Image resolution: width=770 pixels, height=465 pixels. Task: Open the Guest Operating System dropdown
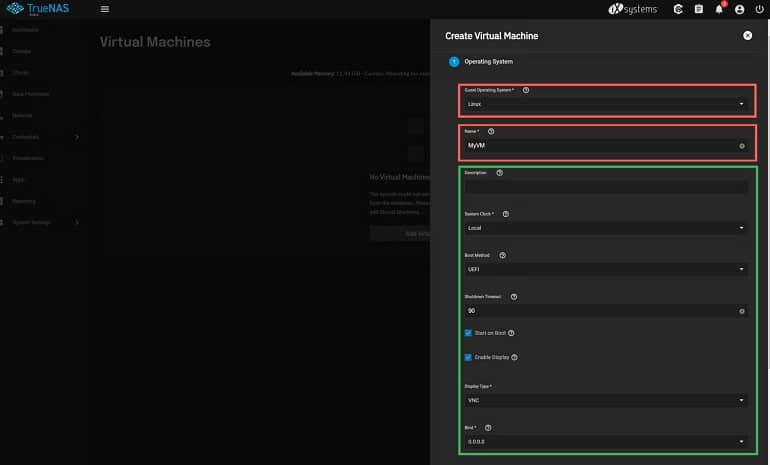click(x=606, y=104)
